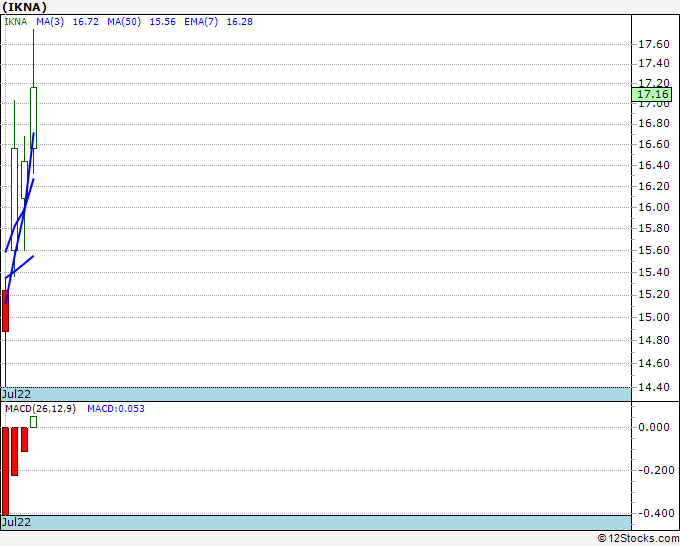This screenshot has height=546, width=680.
Task: Click the 16.80 price axis label
Action: point(654,124)
